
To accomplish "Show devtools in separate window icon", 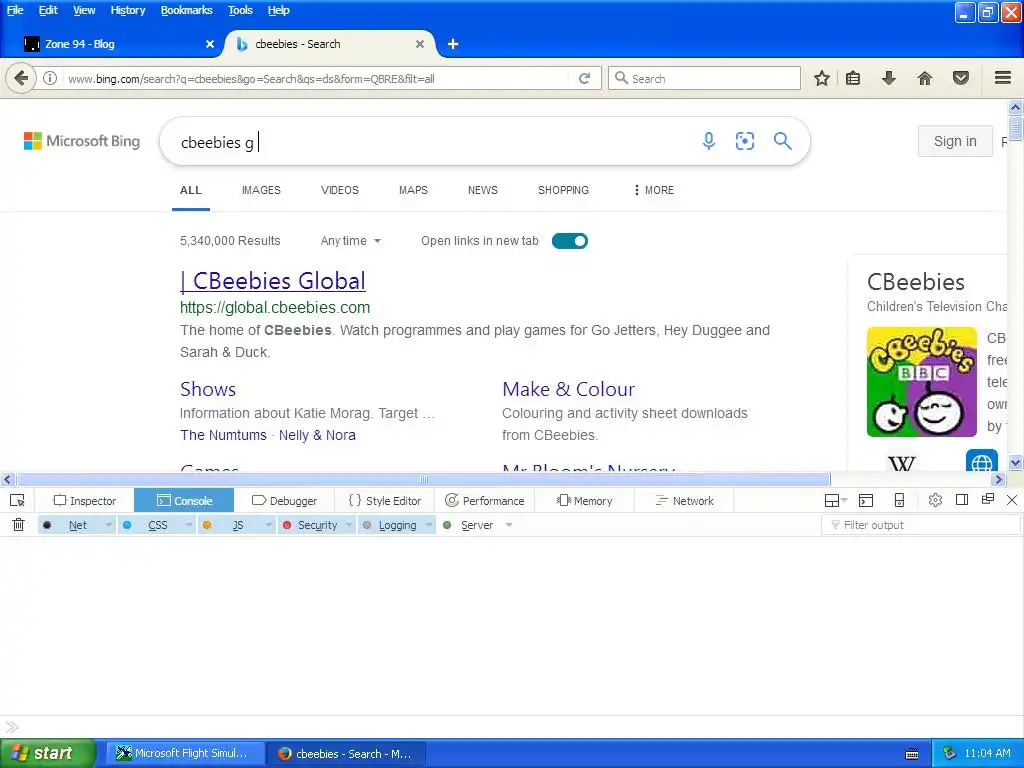I will (x=987, y=500).
